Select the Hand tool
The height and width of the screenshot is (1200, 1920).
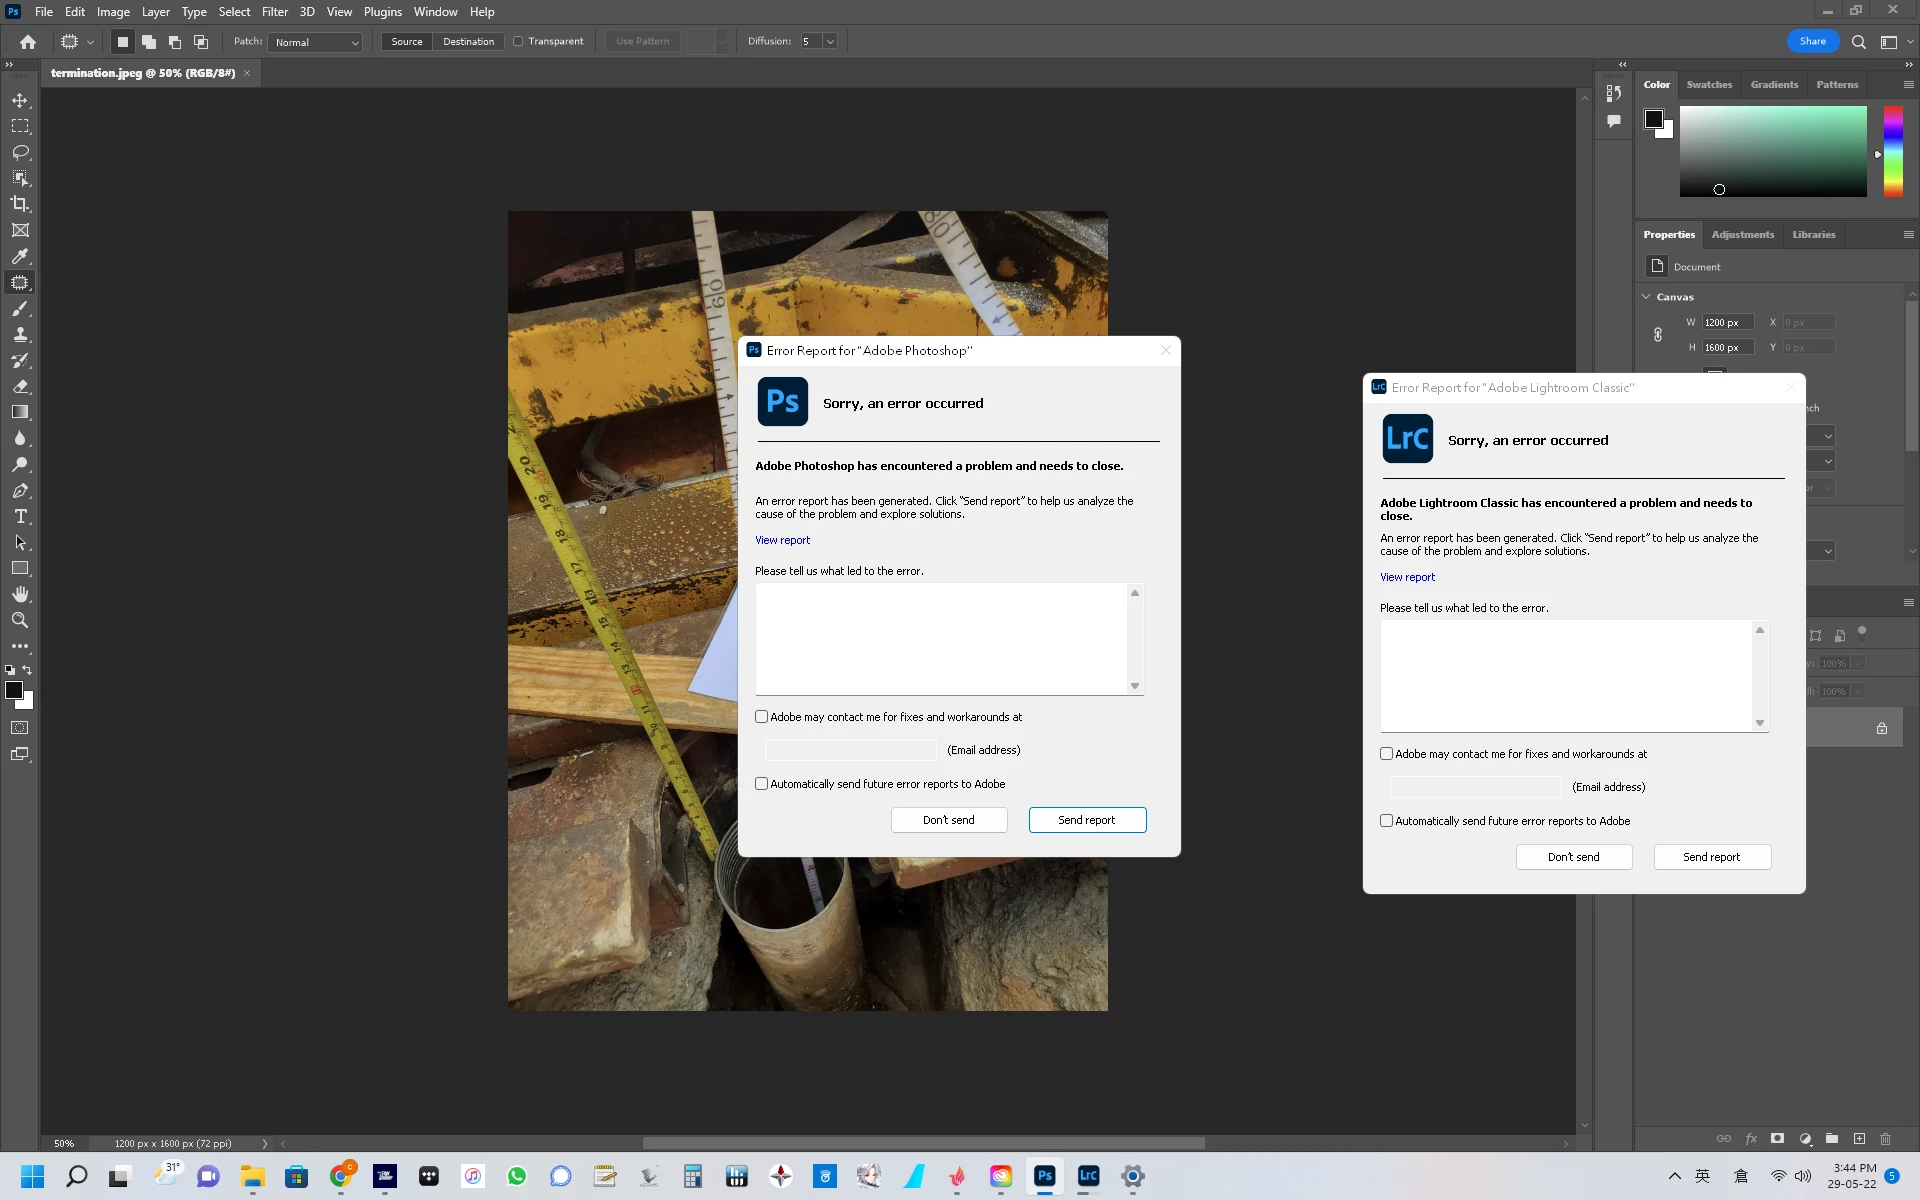20,594
